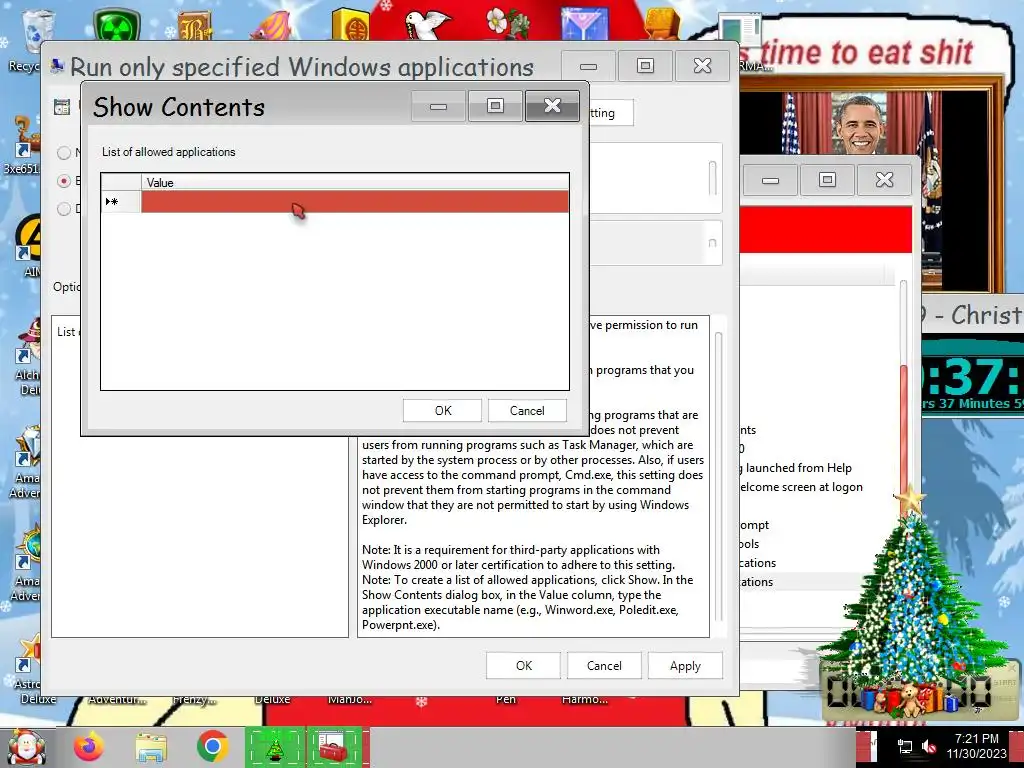Click Apply in the policy setting window
The width and height of the screenshot is (1024, 768).
pos(685,665)
